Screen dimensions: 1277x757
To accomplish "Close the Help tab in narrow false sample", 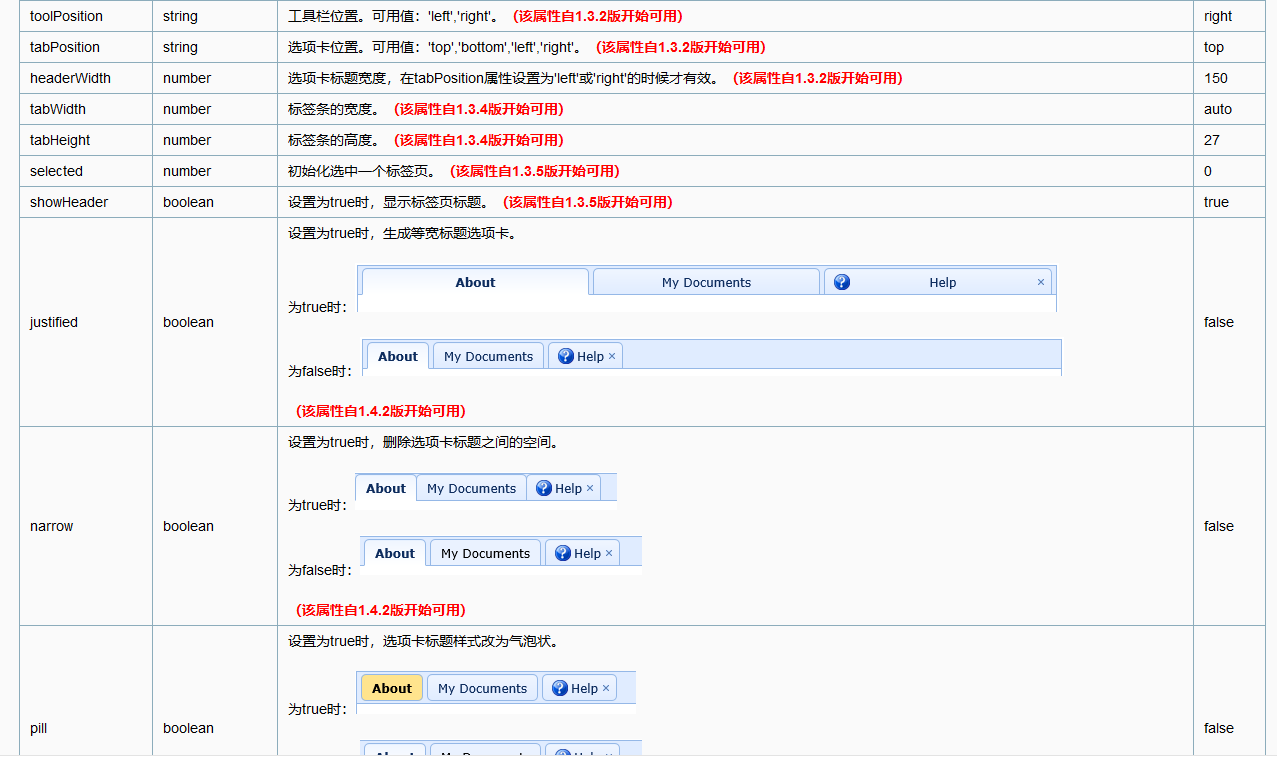I will (x=609, y=553).
